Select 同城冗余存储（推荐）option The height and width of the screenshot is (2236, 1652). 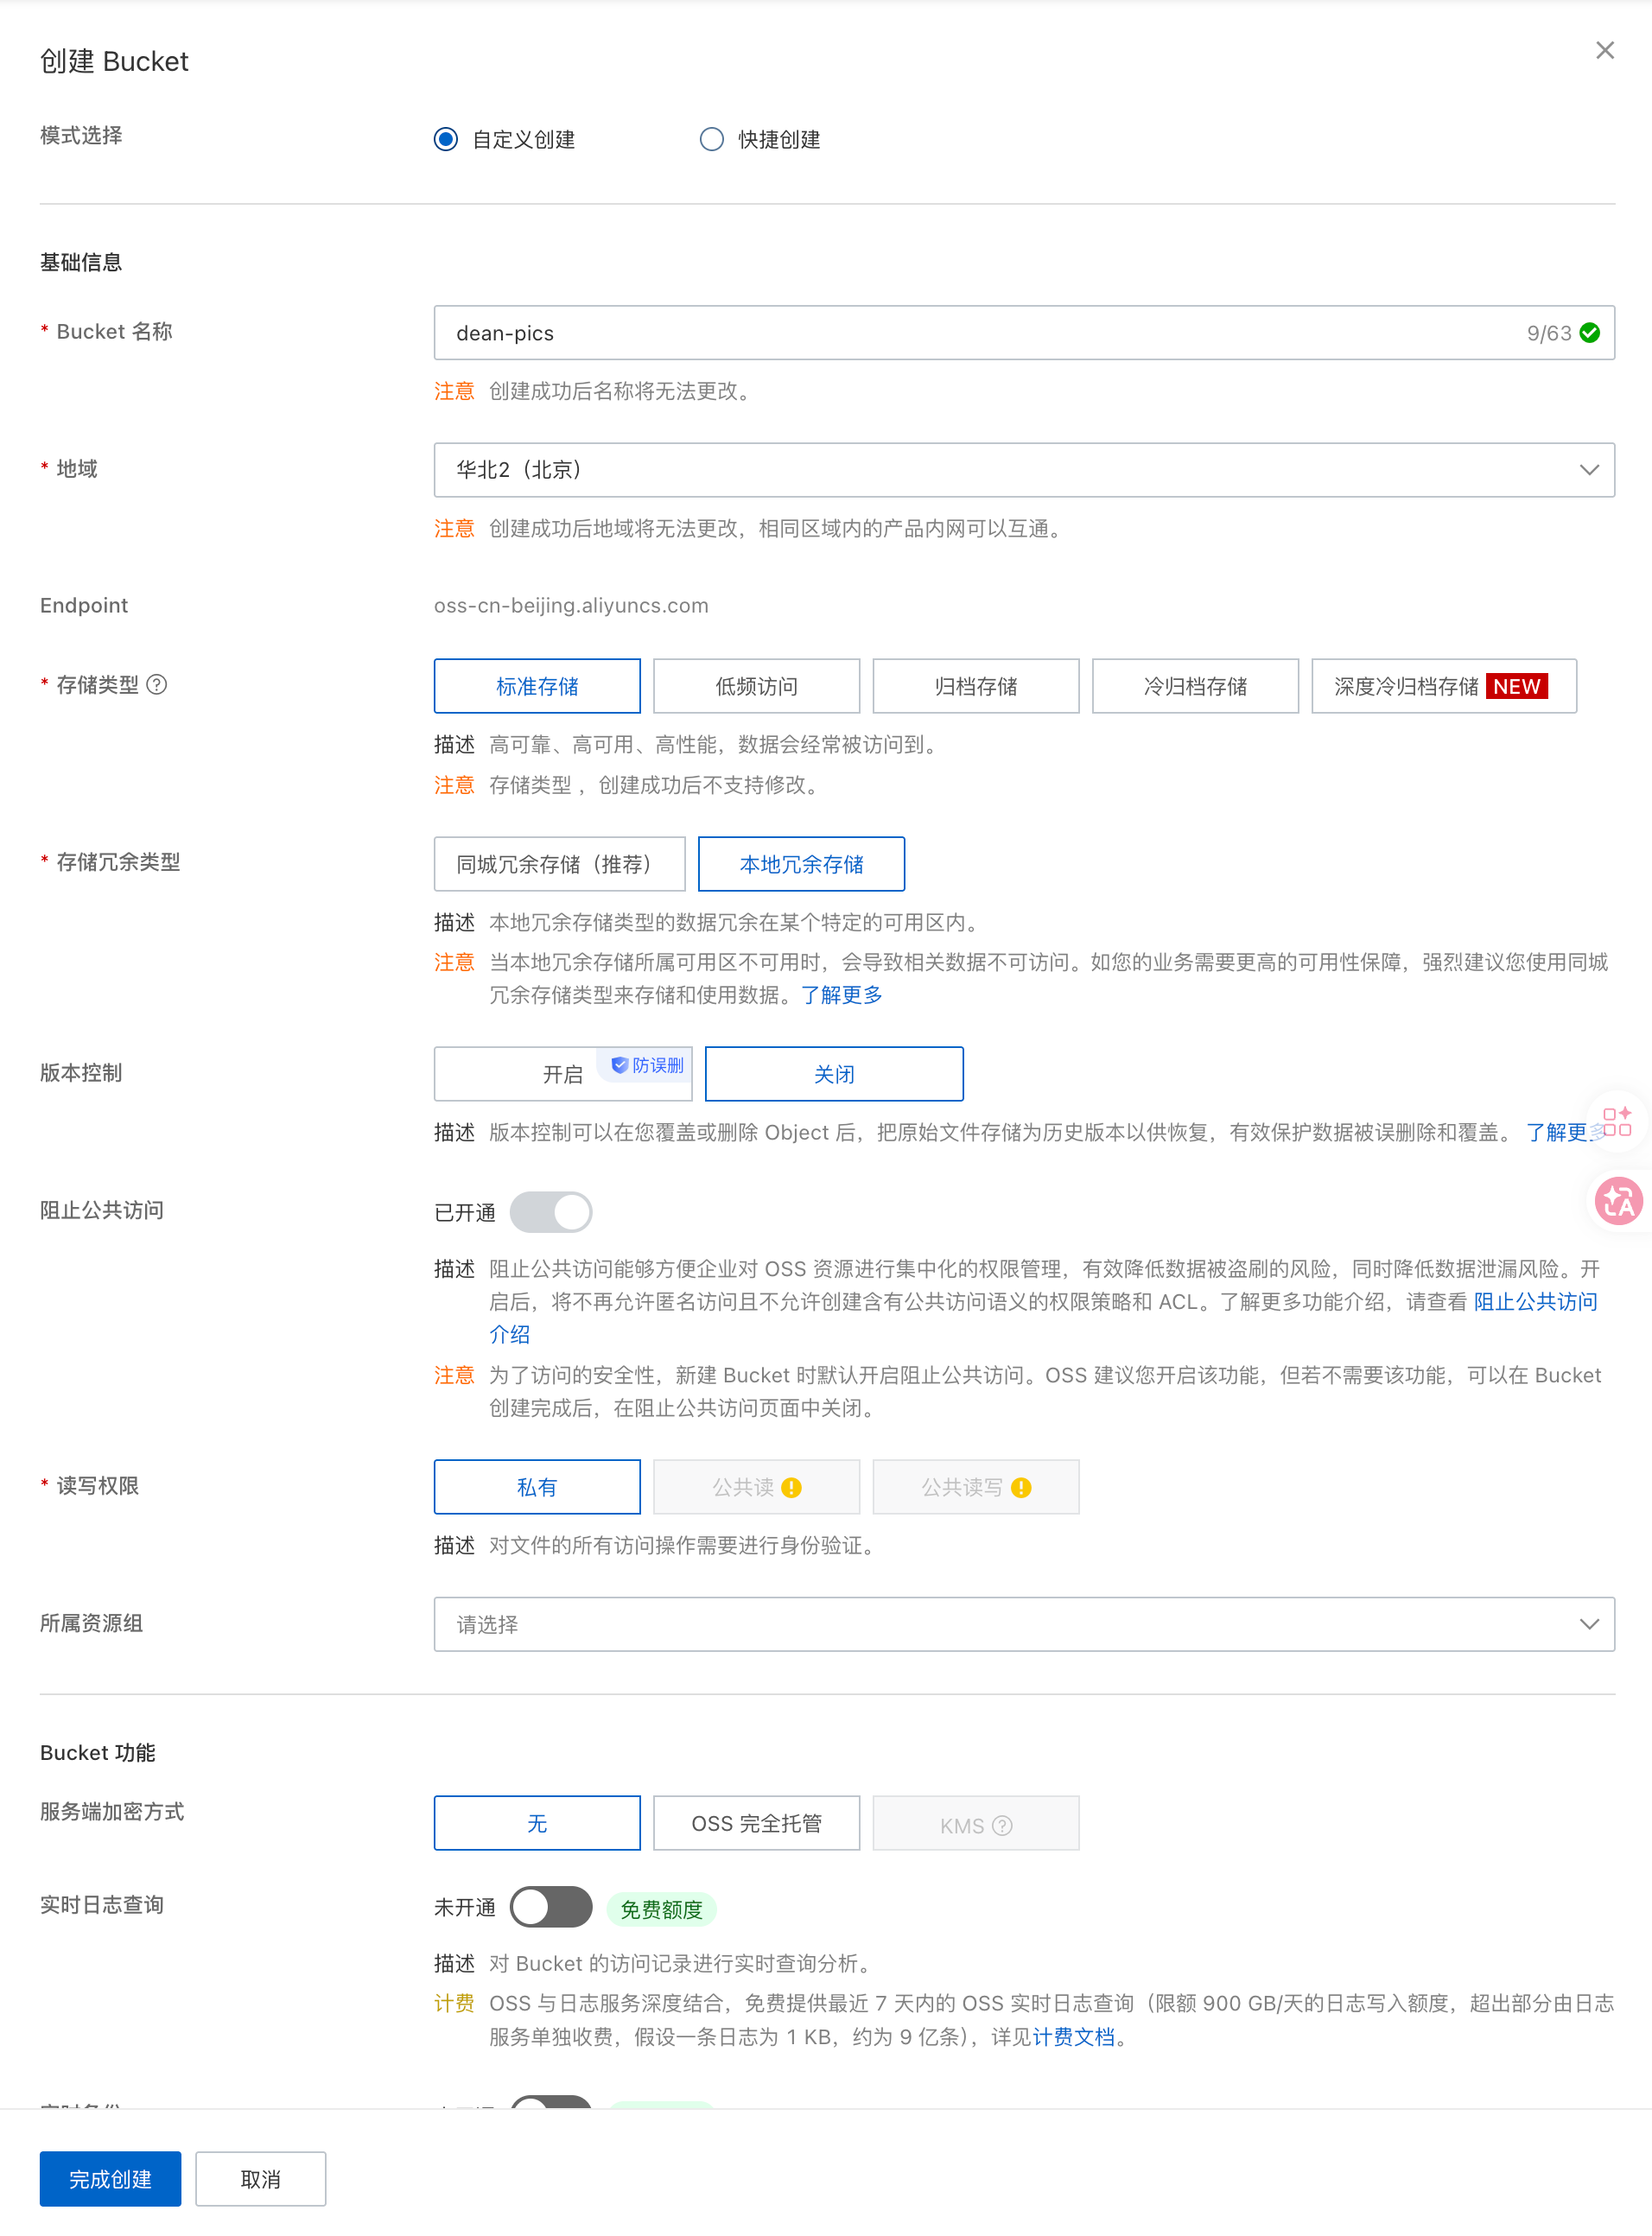click(559, 863)
